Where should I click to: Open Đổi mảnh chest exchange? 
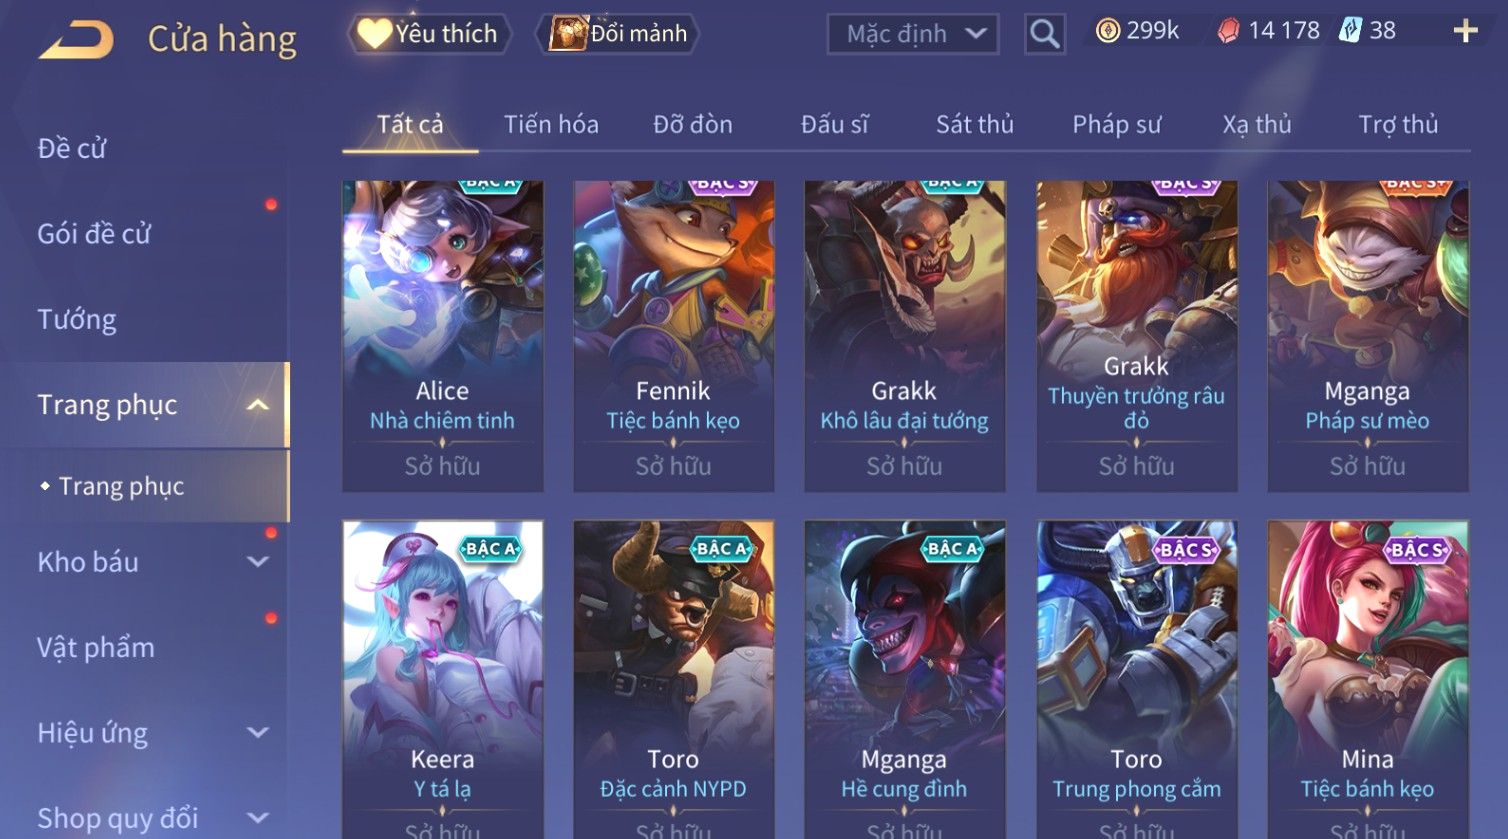pos(617,34)
